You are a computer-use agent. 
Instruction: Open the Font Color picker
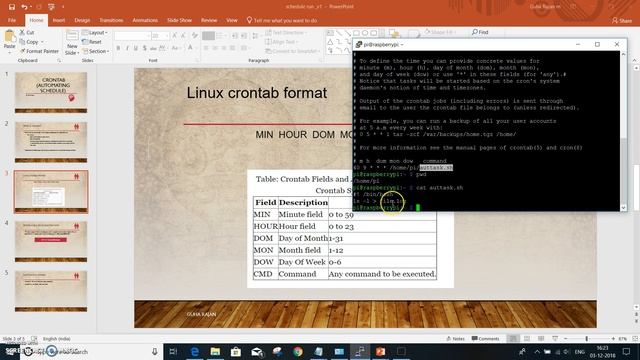tap(191, 48)
